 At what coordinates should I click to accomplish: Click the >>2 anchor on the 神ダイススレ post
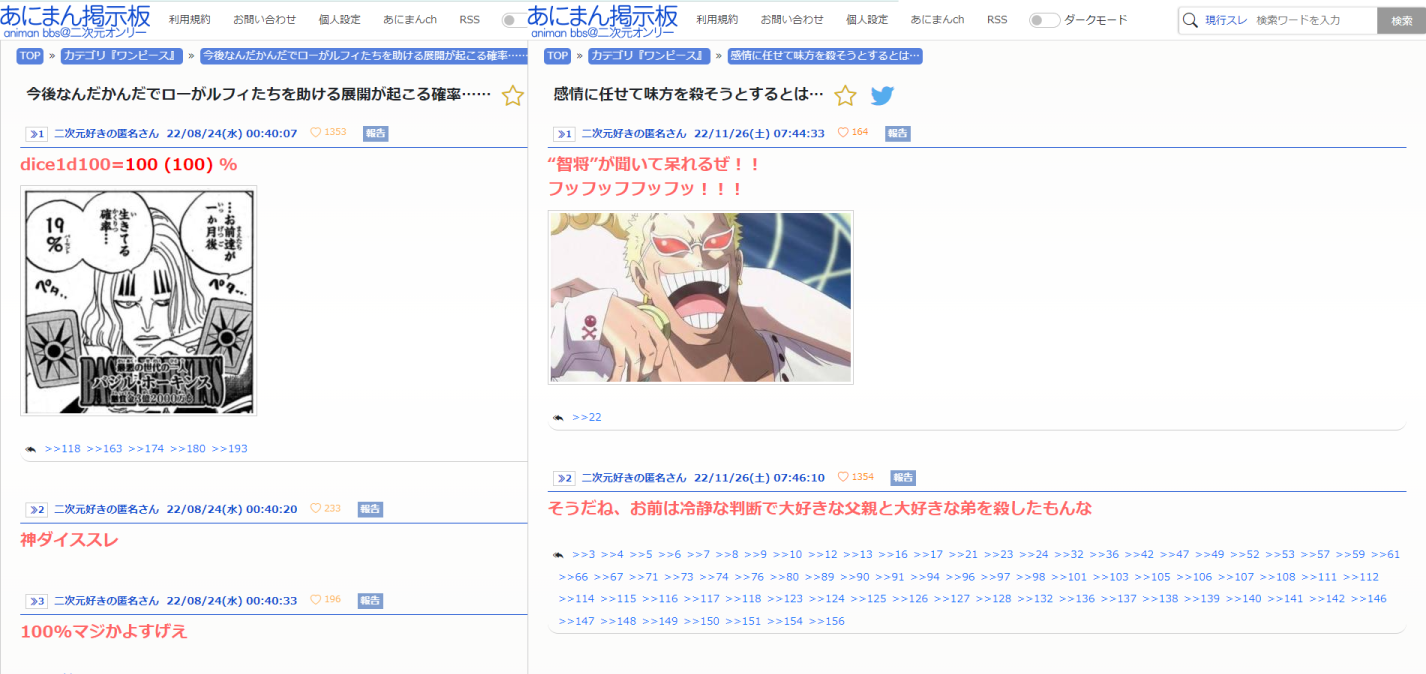(37, 510)
